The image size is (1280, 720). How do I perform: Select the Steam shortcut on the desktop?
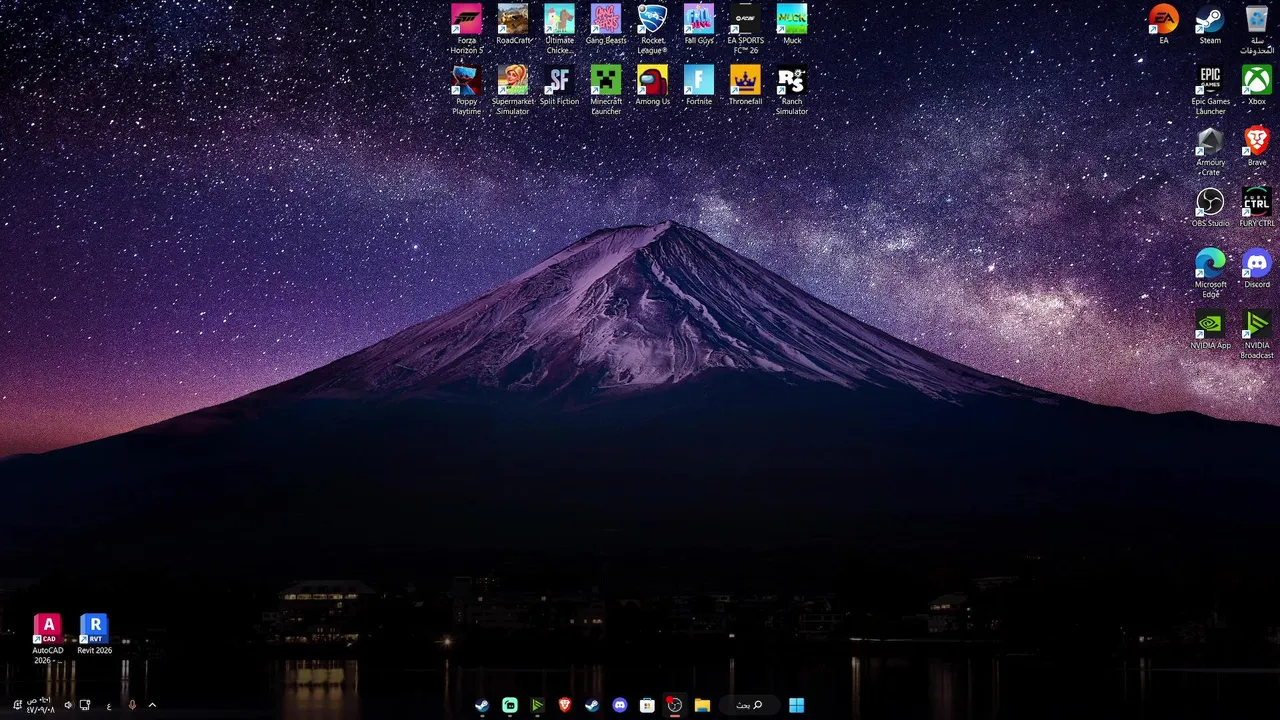pyautogui.click(x=1210, y=25)
